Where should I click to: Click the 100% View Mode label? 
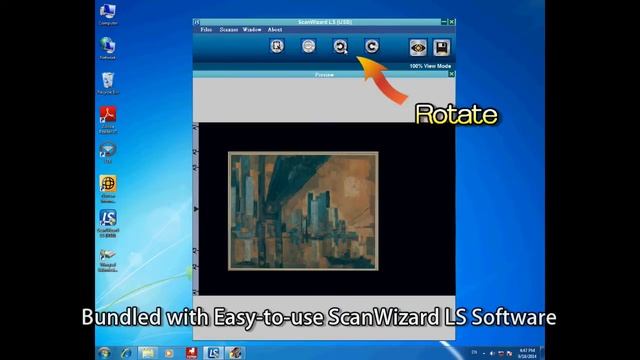(x=430, y=66)
